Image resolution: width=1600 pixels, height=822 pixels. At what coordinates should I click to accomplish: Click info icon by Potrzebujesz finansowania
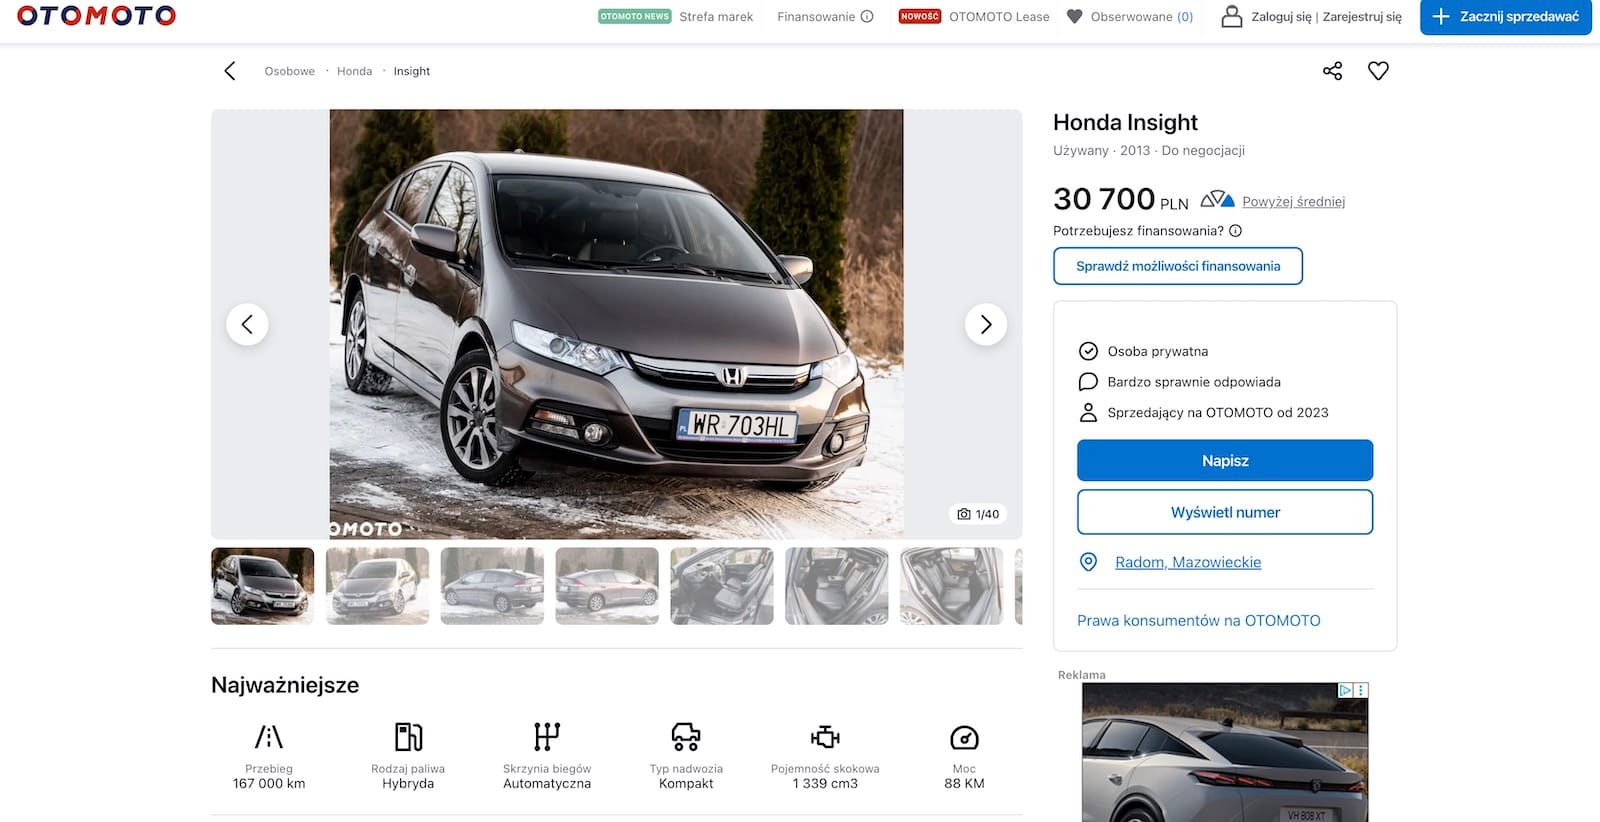1235,230
